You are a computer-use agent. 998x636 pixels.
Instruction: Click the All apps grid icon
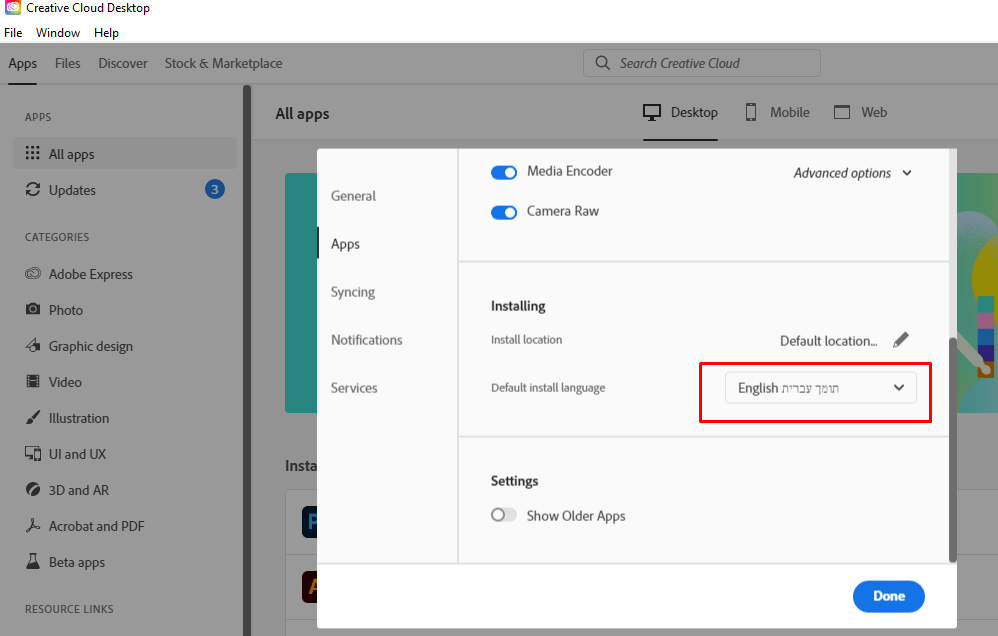click(x=32, y=153)
